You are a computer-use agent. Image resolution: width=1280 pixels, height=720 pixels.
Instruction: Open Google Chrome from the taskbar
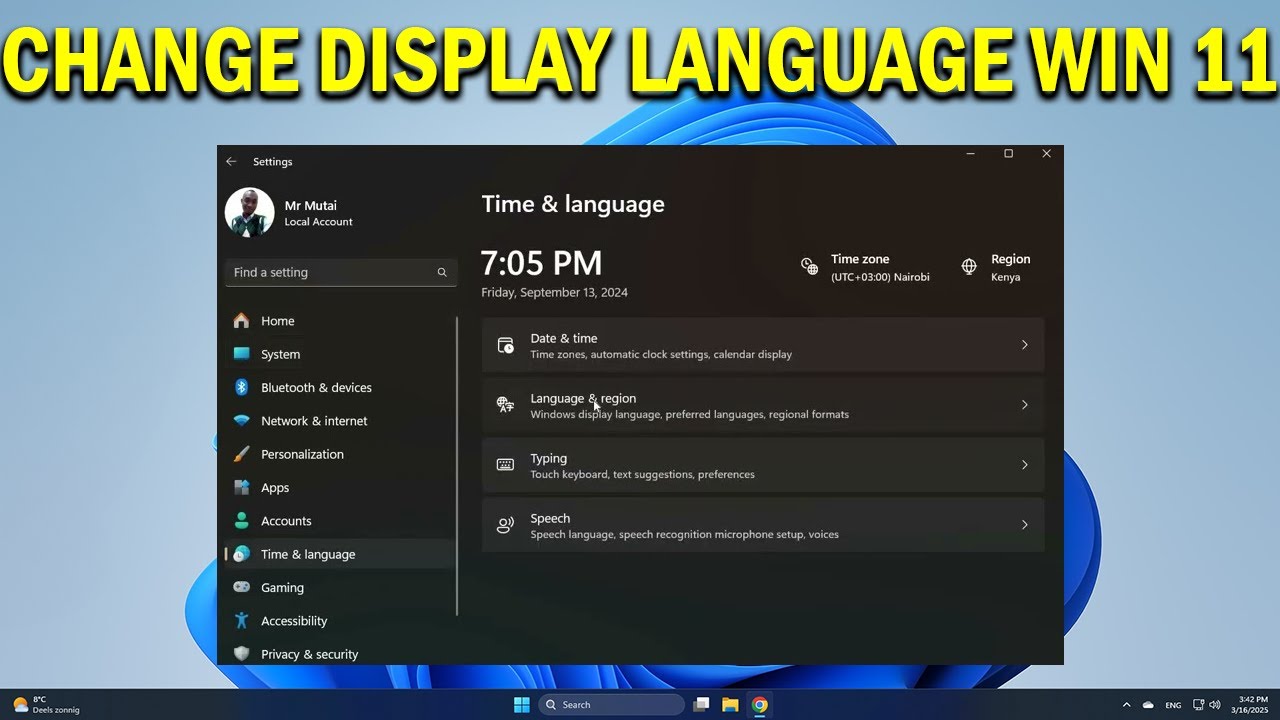[x=760, y=705]
